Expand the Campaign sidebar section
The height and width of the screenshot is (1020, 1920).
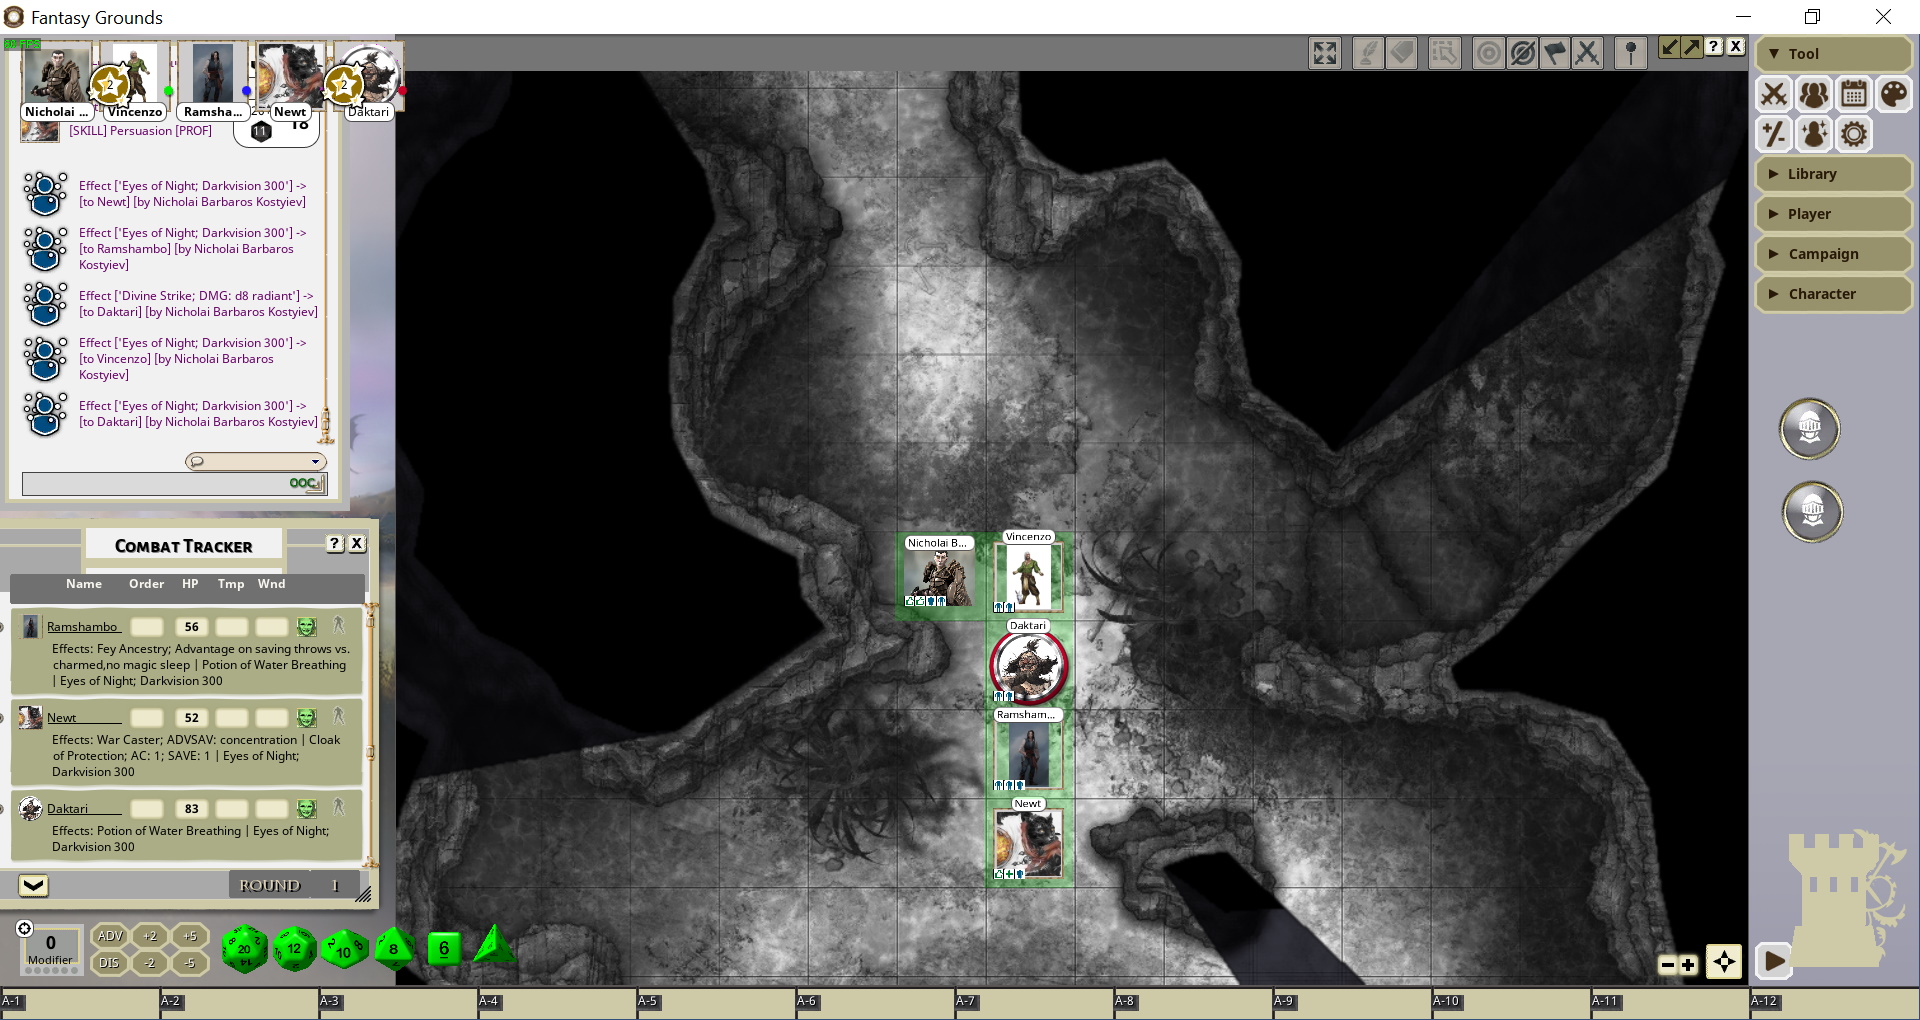pyautogui.click(x=1834, y=254)
